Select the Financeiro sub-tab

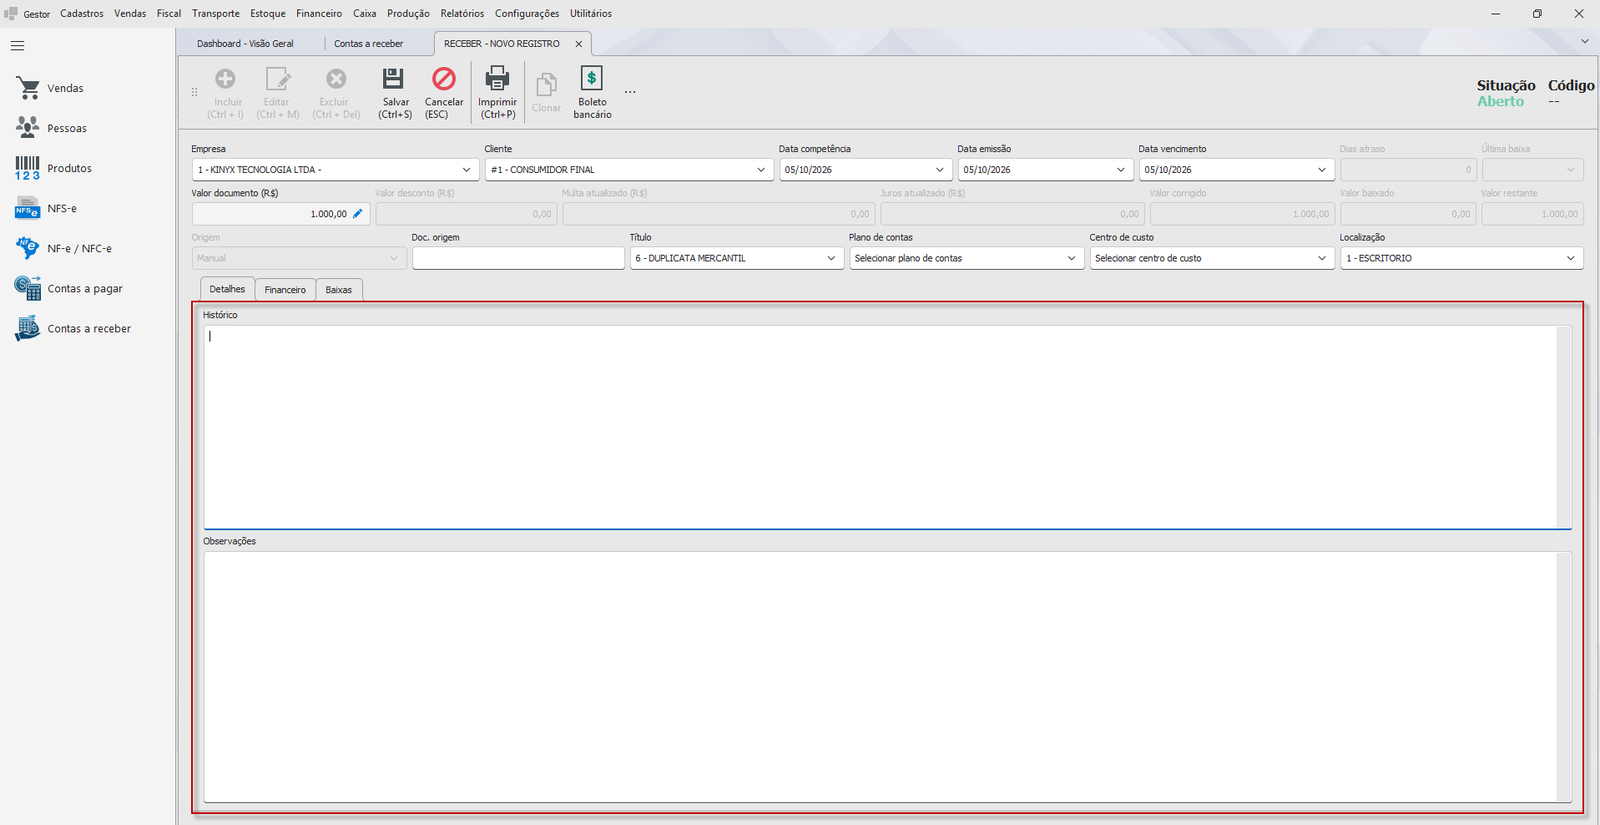pos(285,290)
